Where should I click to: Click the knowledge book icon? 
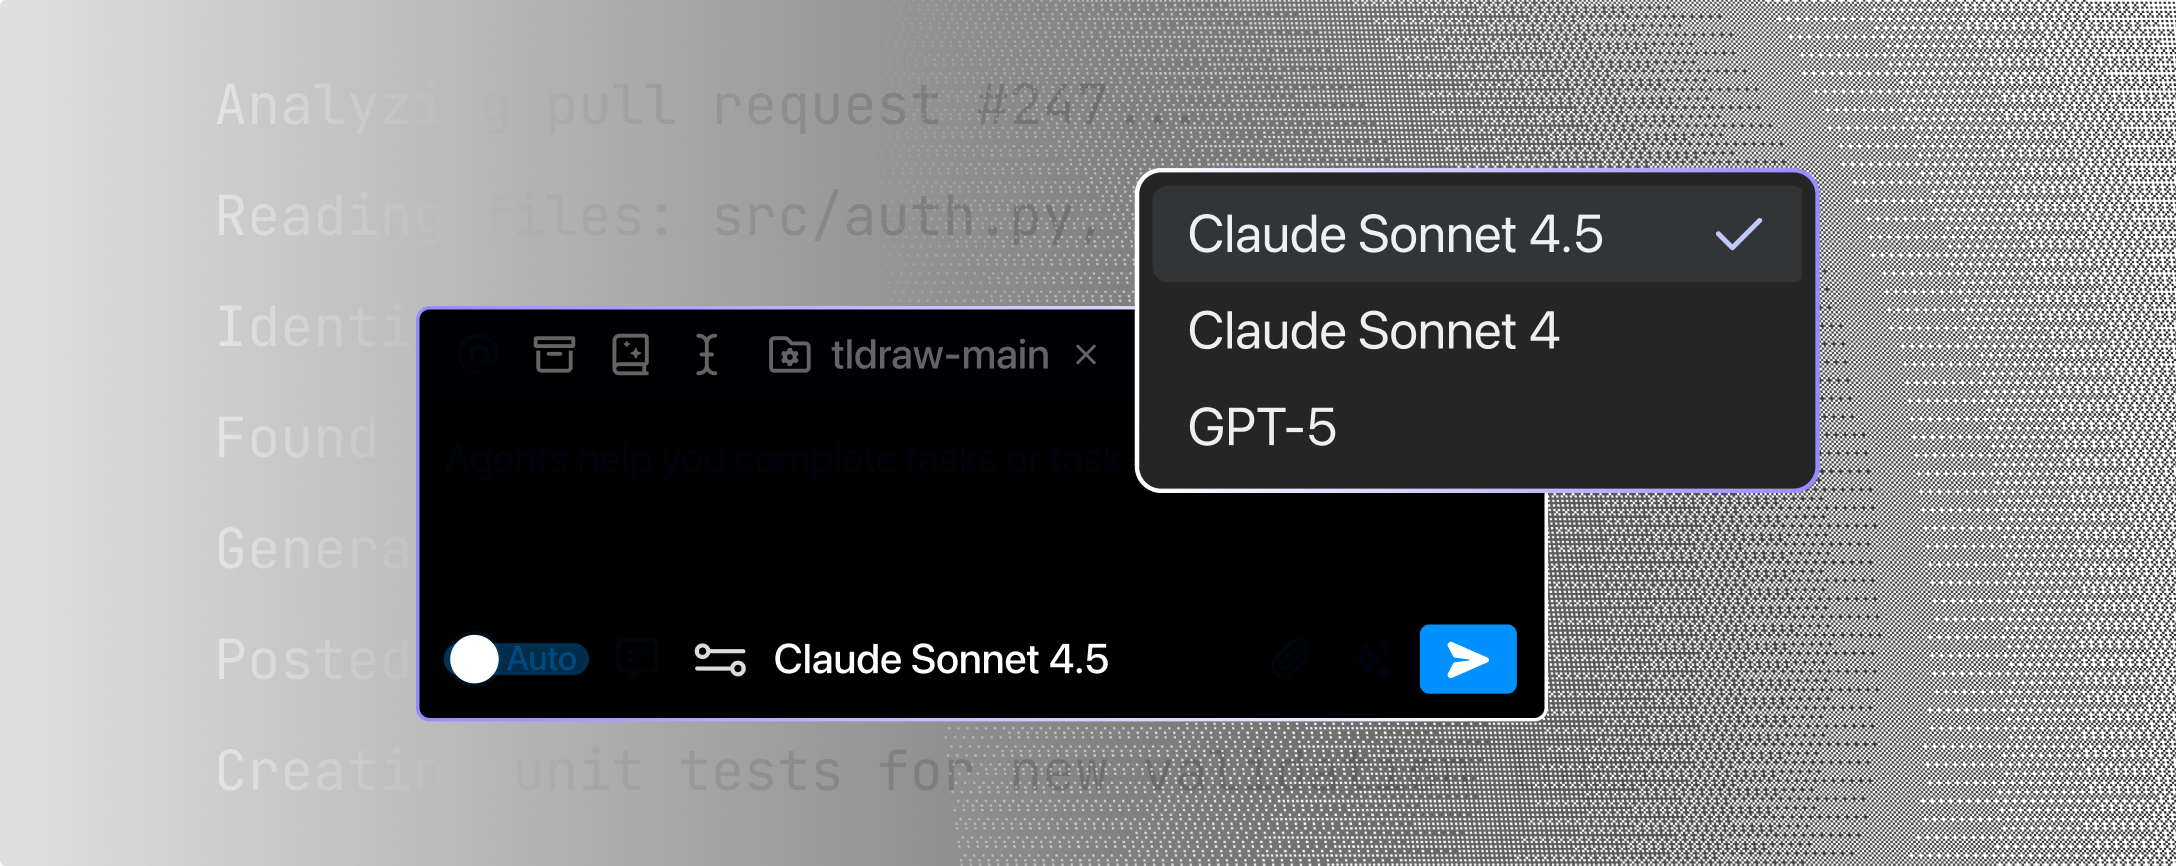coord(630,355)
